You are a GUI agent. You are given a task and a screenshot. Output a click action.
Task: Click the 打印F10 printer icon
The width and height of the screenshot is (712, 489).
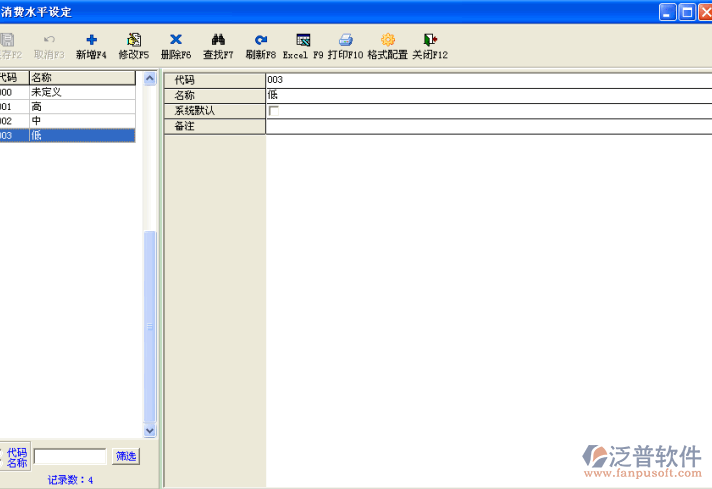[345, 41]
